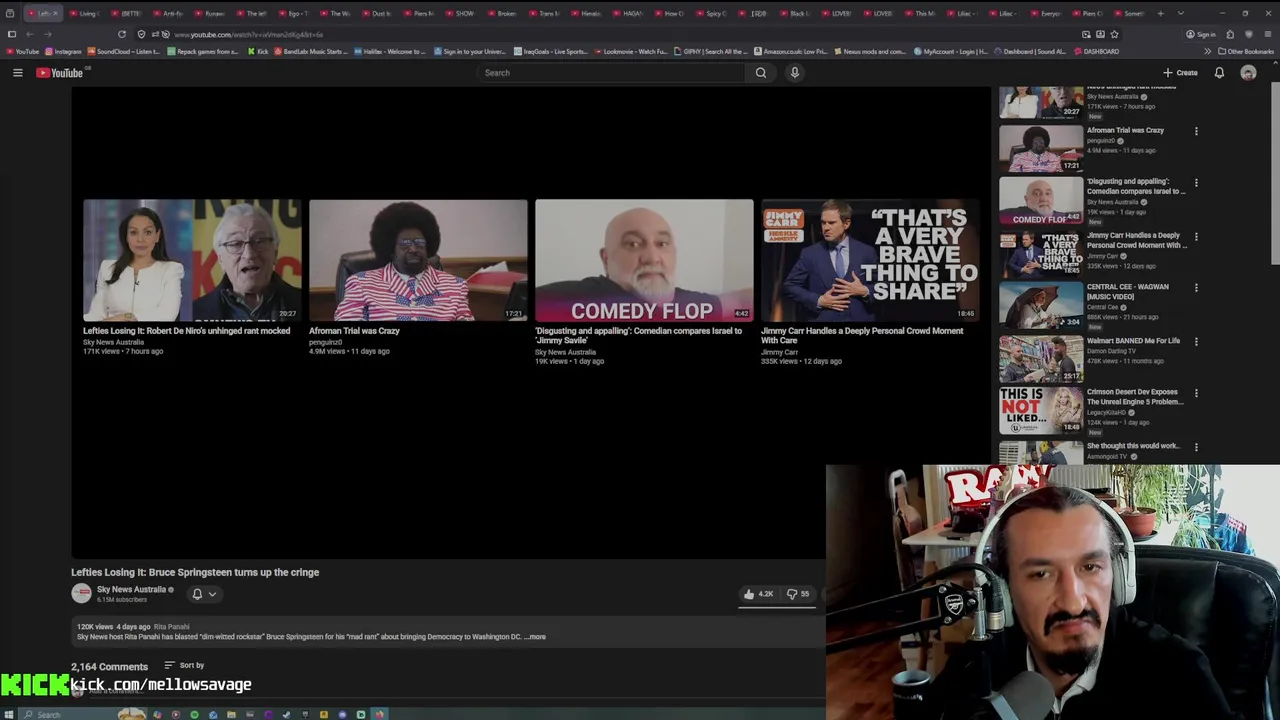Image resolution: width=1280 pixels, height=720 pixels.
Task: Click the page vertical scrollbar
Action: pos(1275,175)
